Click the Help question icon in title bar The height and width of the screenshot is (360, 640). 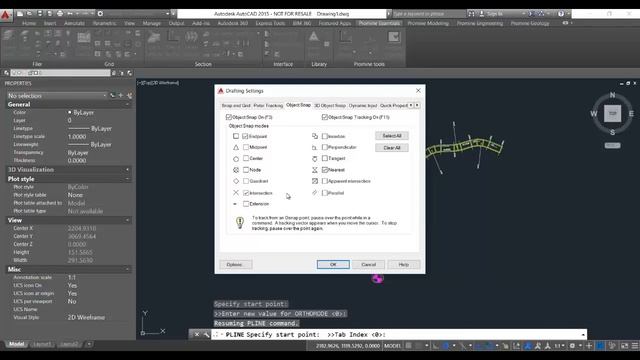tap(561, 13)
